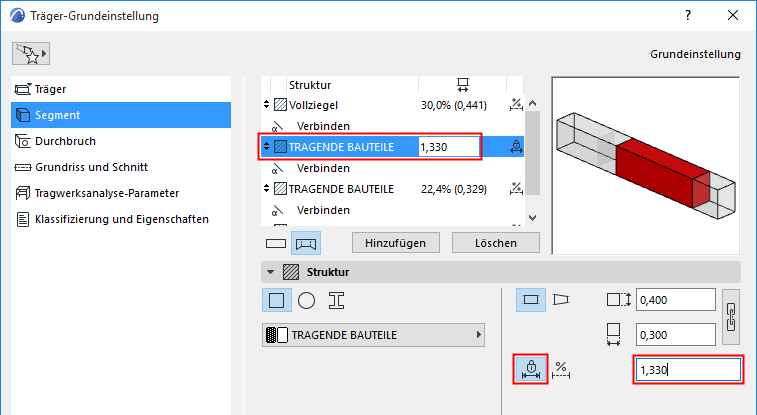
Task: Select the single-segment beam toggle
Action: 277,243
